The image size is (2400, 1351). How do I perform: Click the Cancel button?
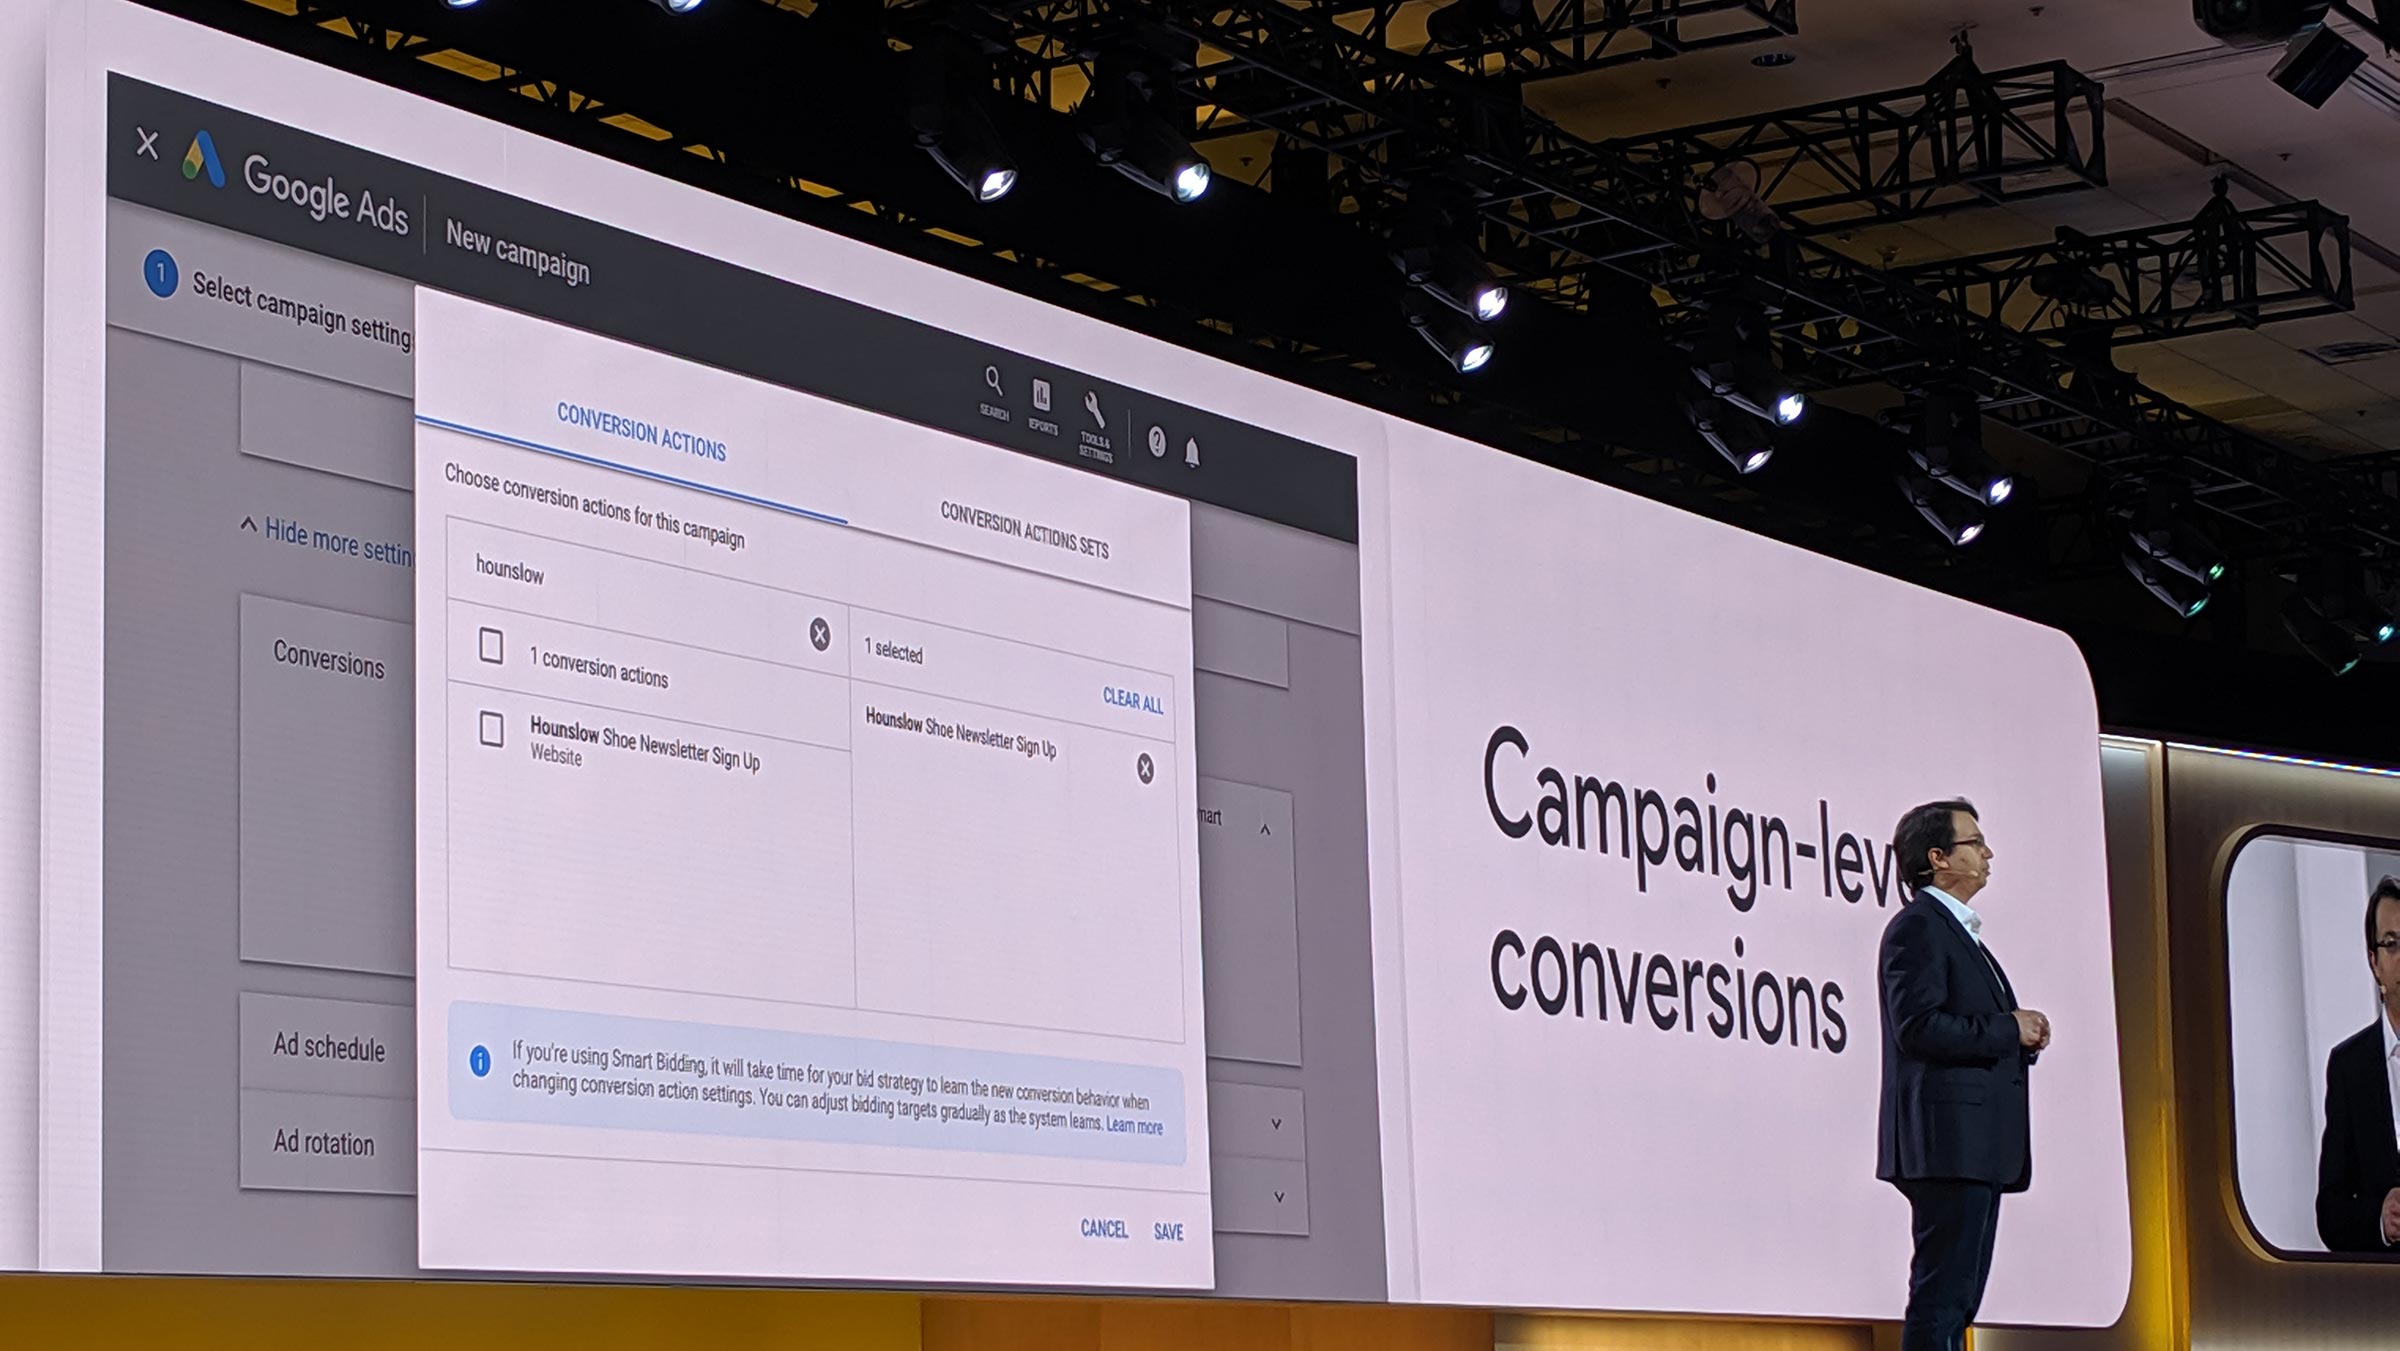[x=1104, y=1228]
